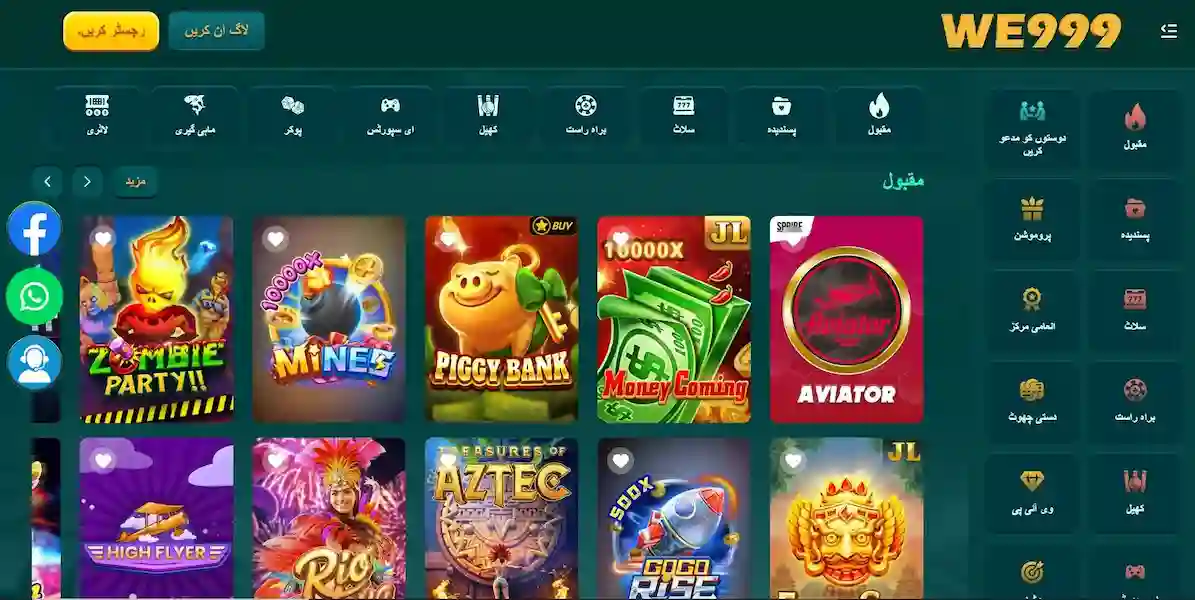The image size is (1195, 600).
Task: Open Manual Rebate (دستی چھوٹ) in the sidebar
Action: click(x=1033, y=401)
